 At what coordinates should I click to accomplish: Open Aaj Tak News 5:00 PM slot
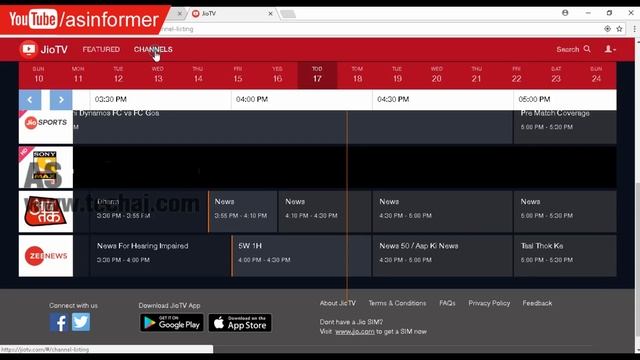[565, 211]
